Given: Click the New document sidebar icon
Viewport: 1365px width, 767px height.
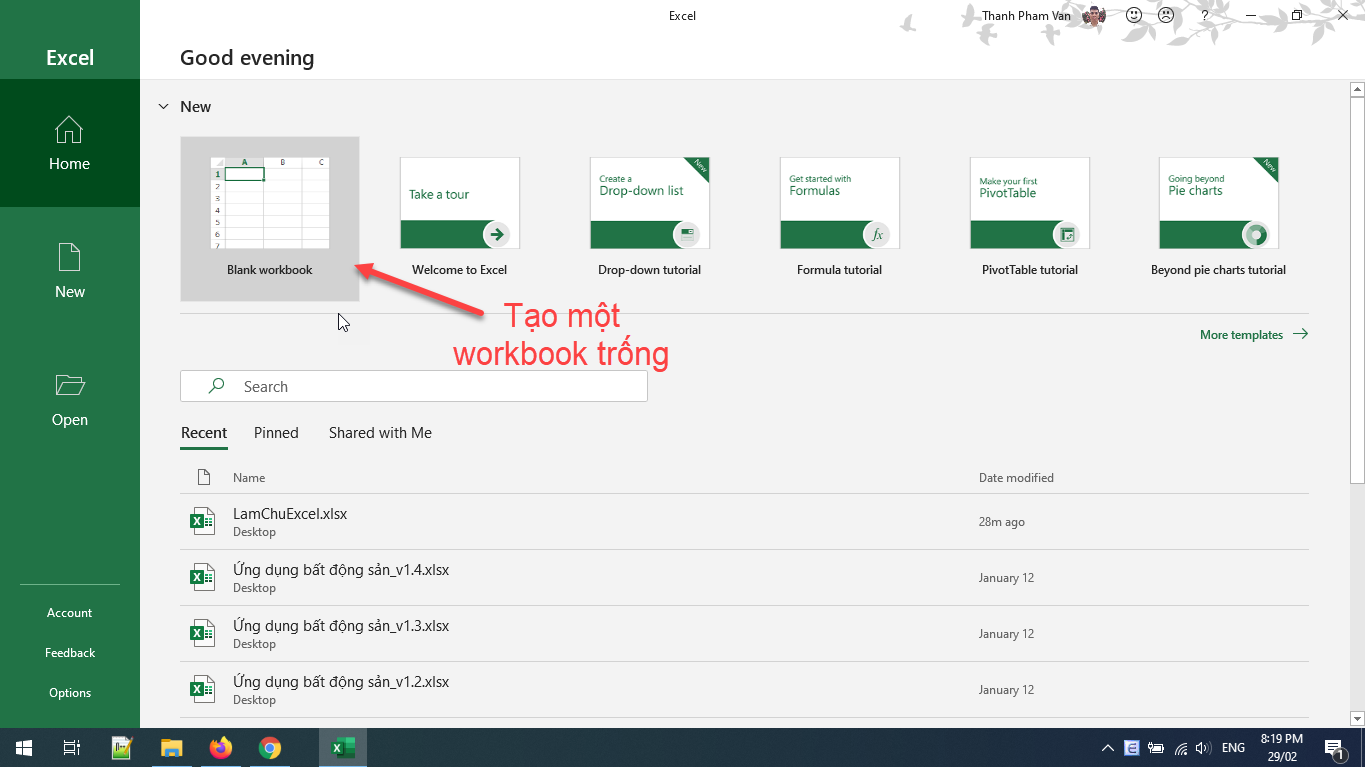Looking at the screenshot, I should pyautogui.click(x=69, y=258).
